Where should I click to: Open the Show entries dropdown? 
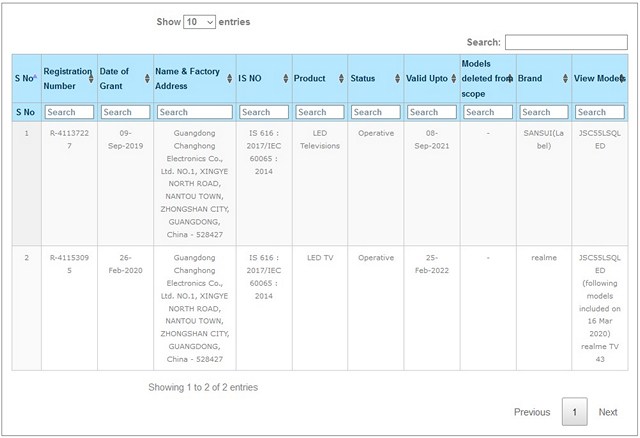pyautogui.click(x=199, y=22)
